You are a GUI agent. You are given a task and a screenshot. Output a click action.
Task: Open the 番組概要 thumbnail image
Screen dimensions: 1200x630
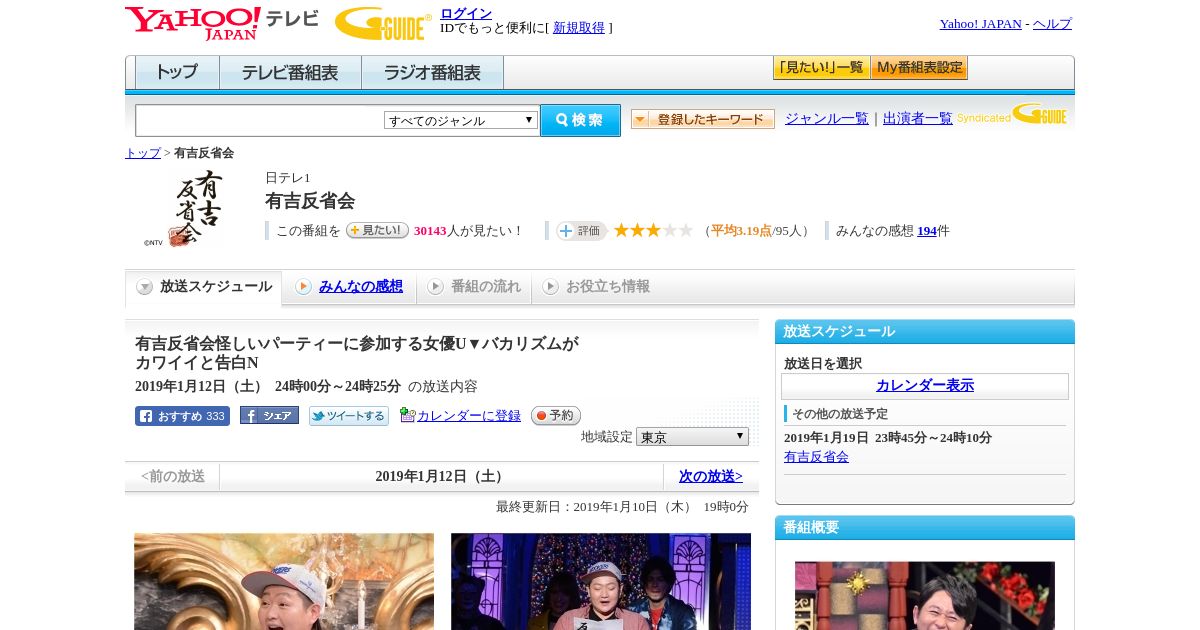click(x=925, y=595)
